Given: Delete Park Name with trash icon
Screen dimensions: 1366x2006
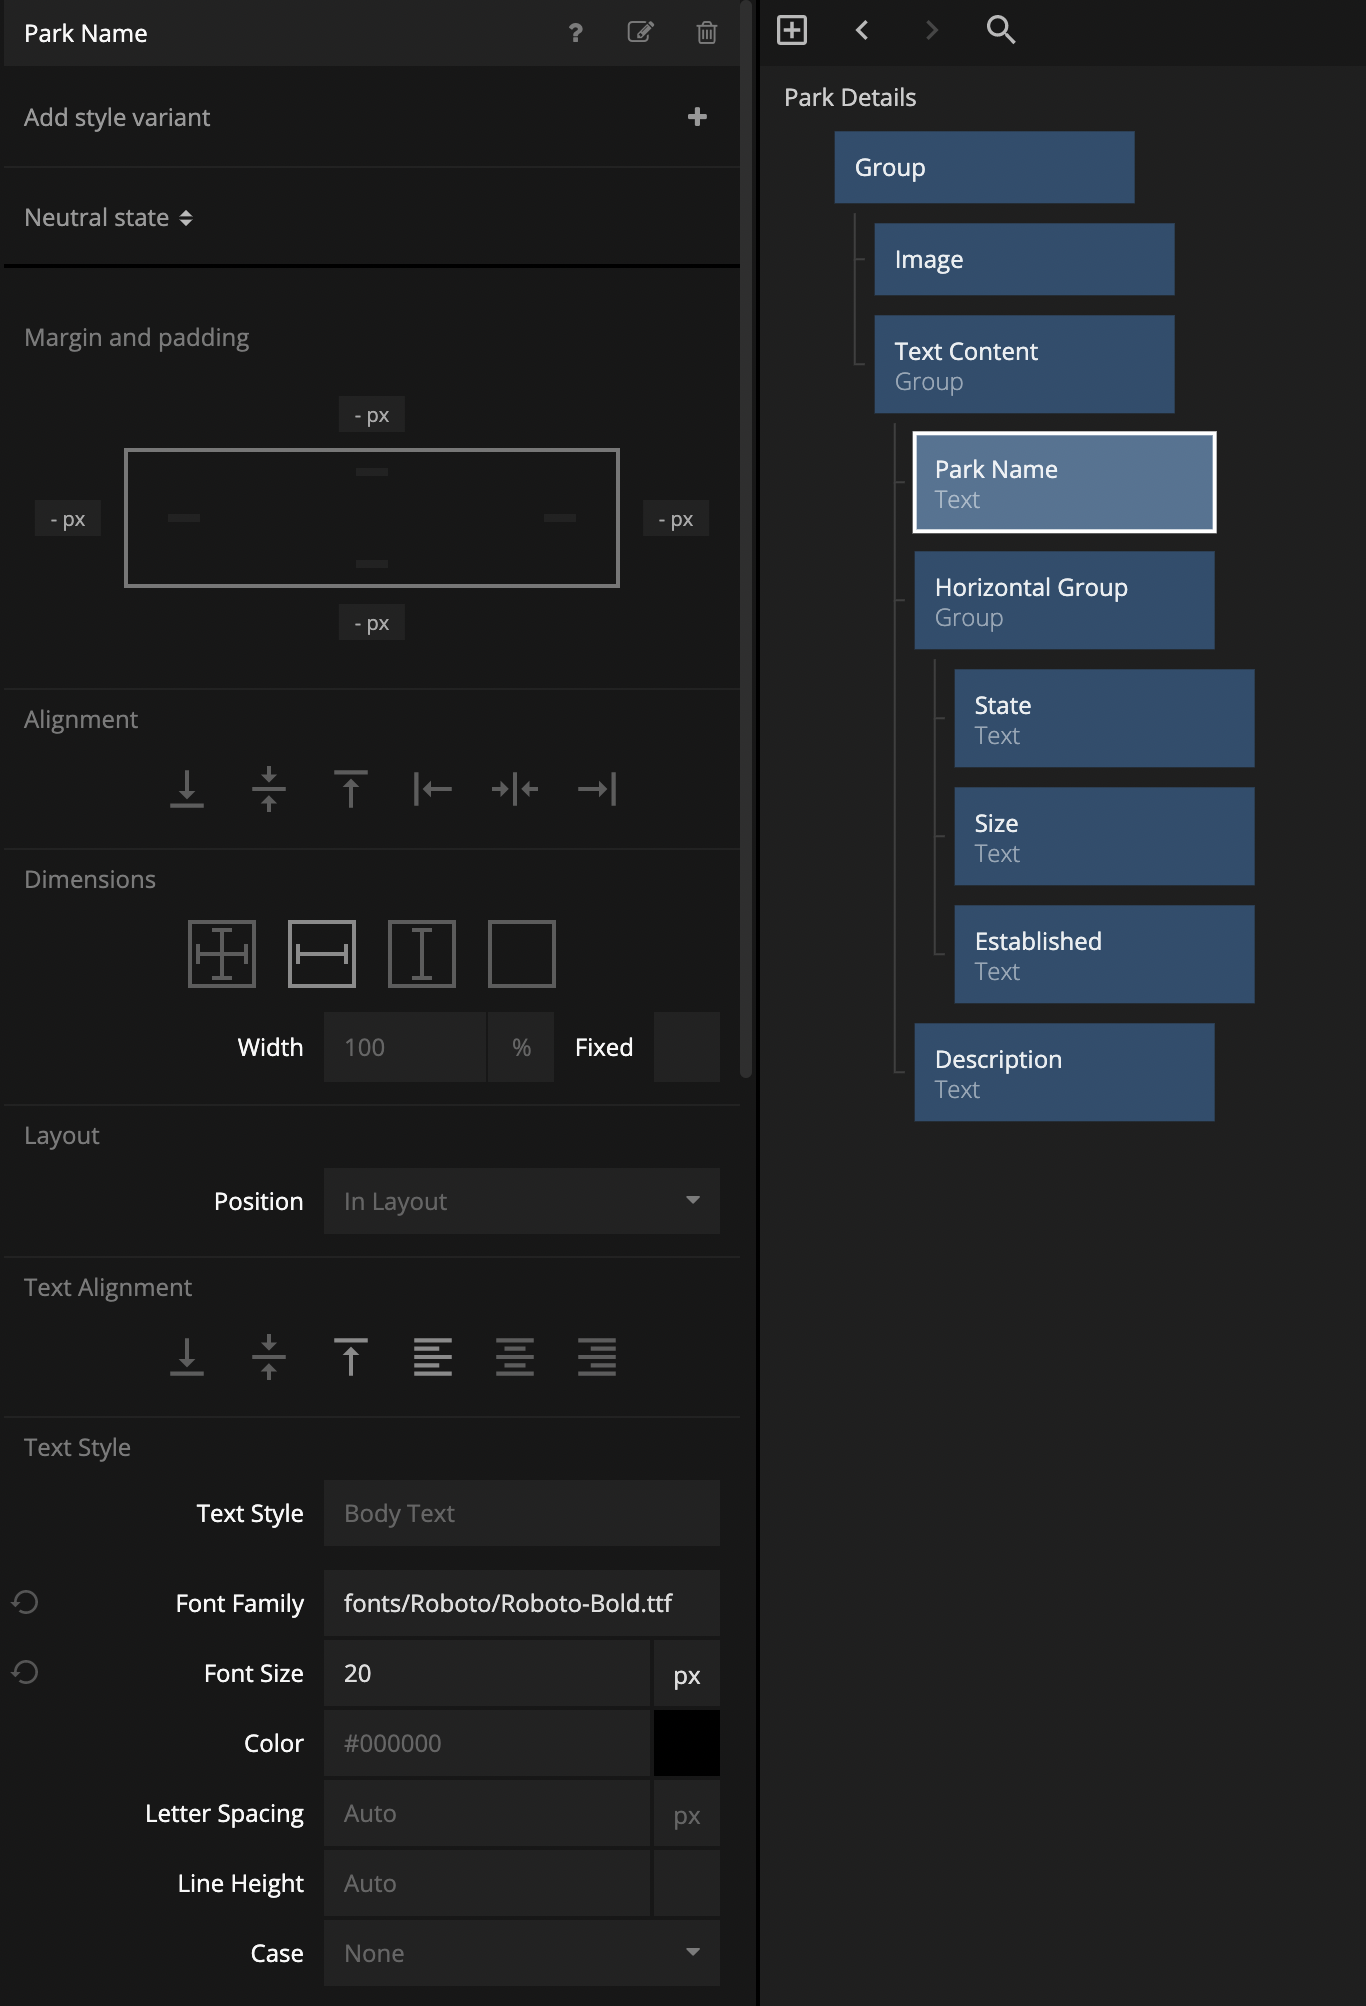Looking at the screenshot, I should (706, 33).
